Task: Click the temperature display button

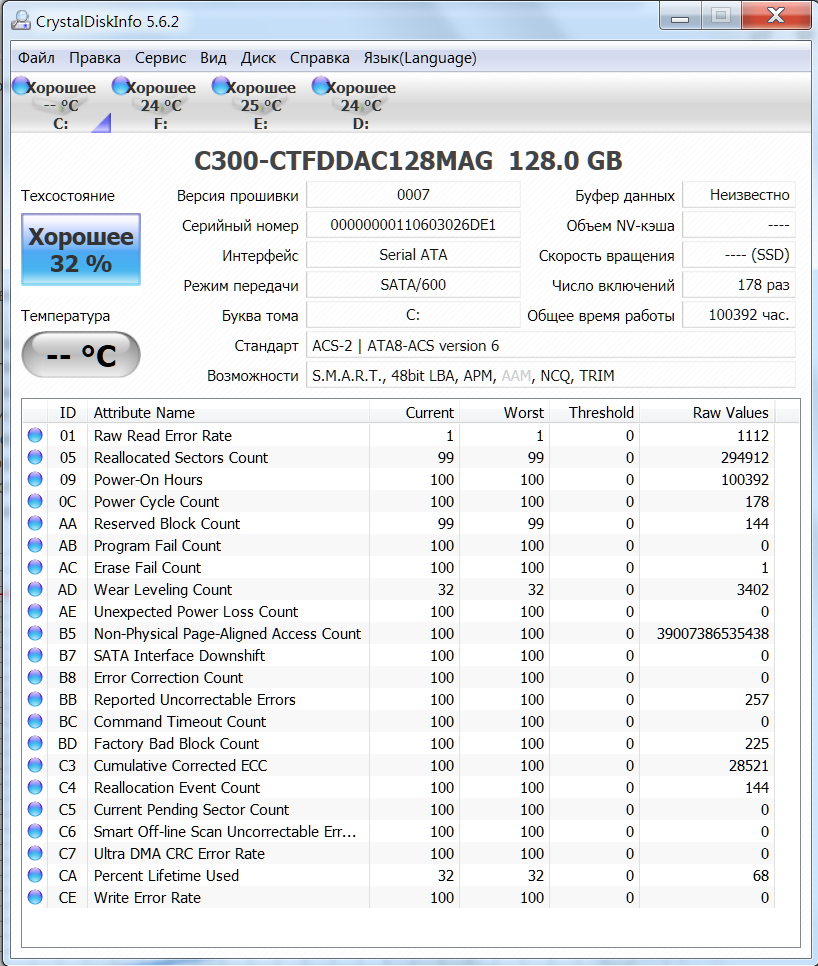Action: (x=80, y=355)
